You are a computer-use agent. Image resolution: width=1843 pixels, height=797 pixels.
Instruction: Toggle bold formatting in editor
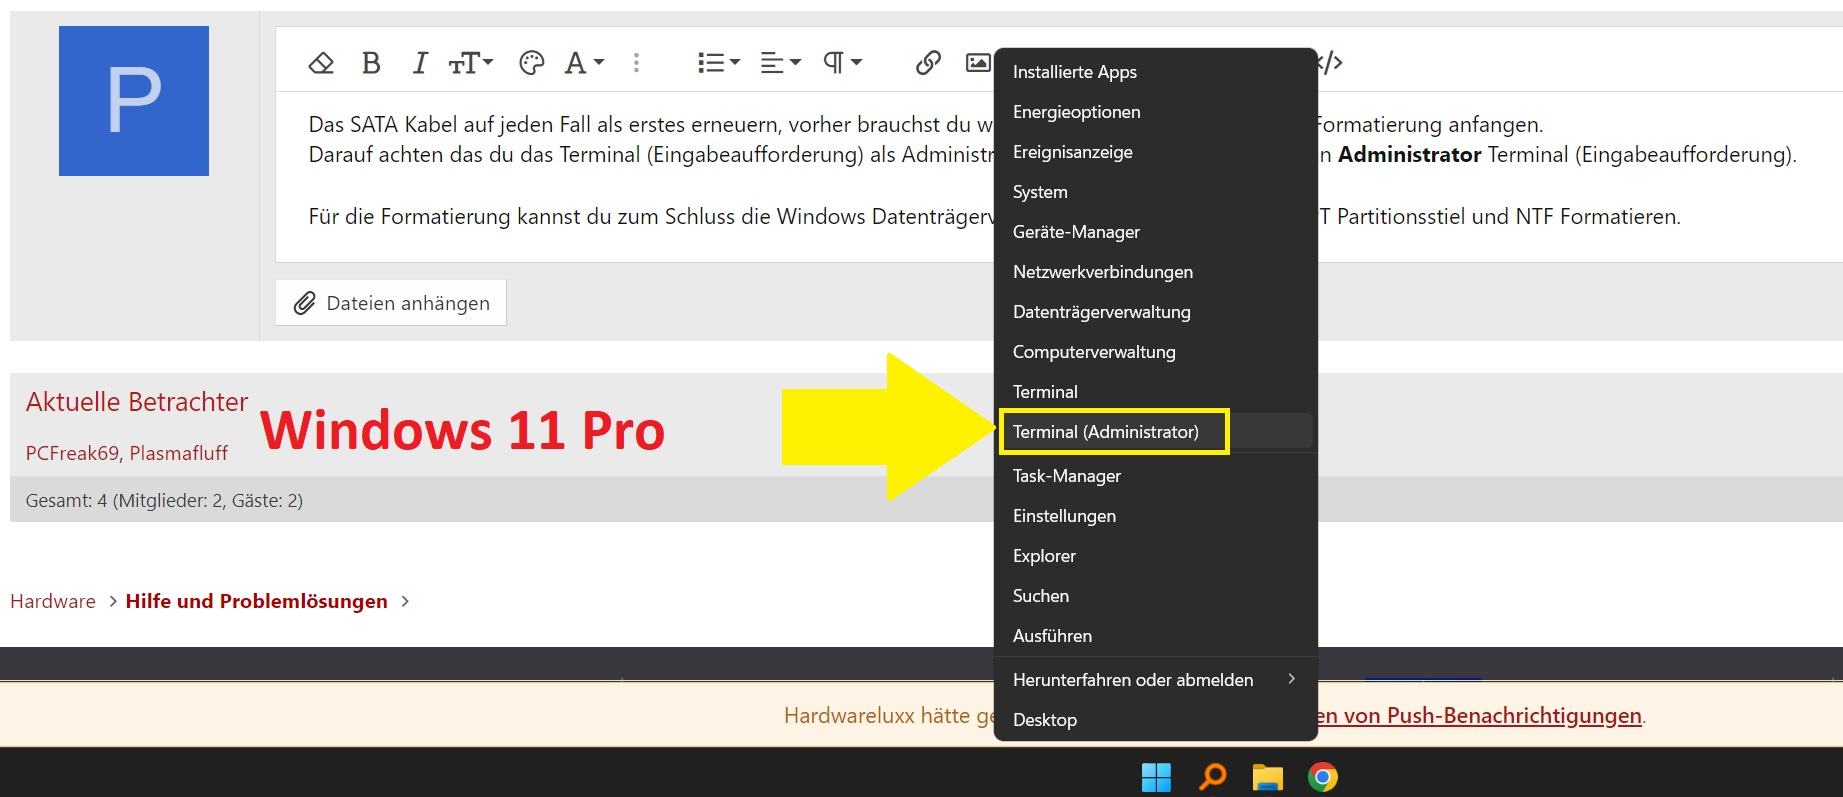point(371,63)
